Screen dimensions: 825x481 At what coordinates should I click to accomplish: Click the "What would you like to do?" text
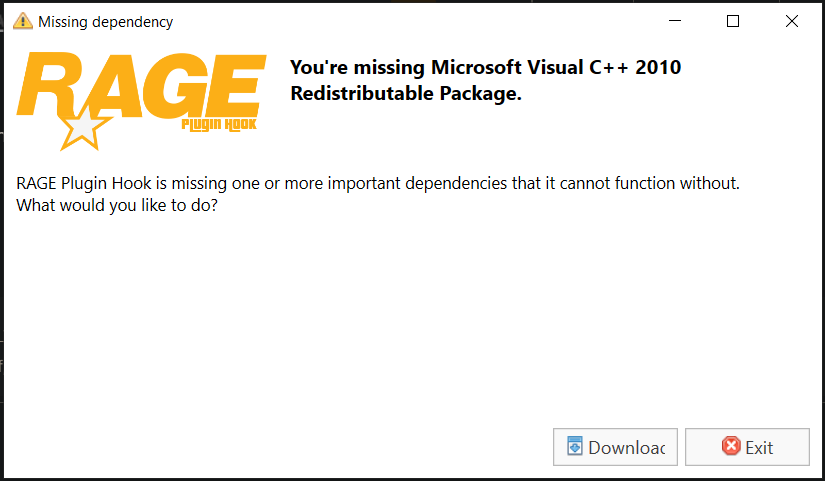pos(117,206)
